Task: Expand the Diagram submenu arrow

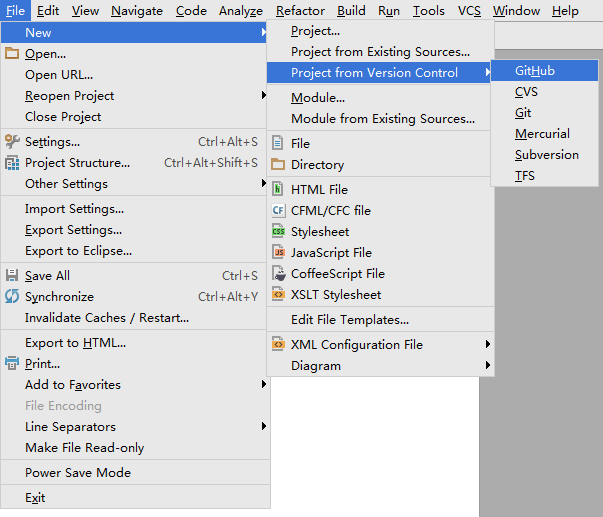Action: [x=488, y=365]
